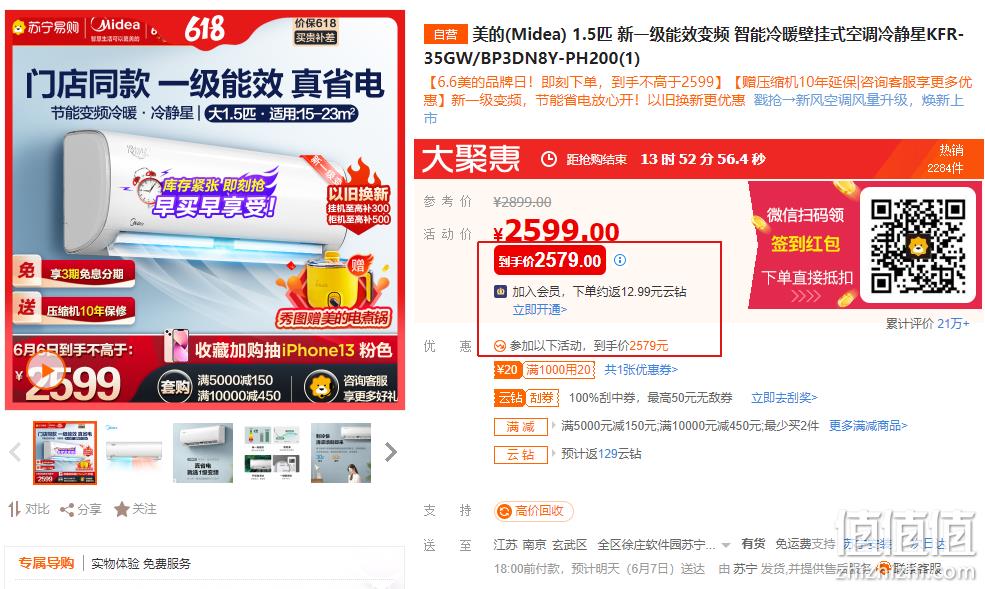This screenshot has width=985, height=589.
Task: Click the 联系客服 customer service icon
Action: [x=884, y=569]
